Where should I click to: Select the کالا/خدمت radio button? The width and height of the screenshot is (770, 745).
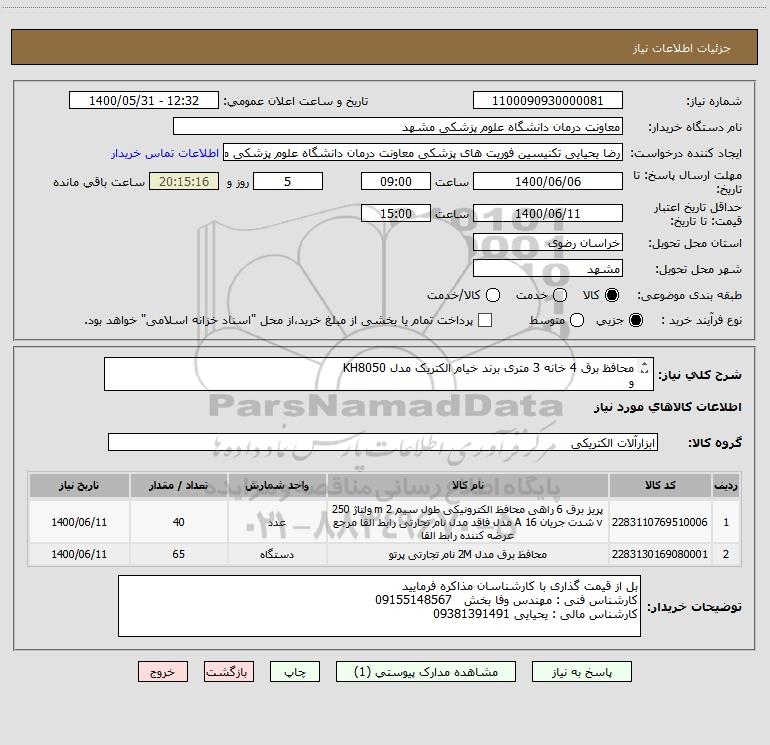[493, 295]
